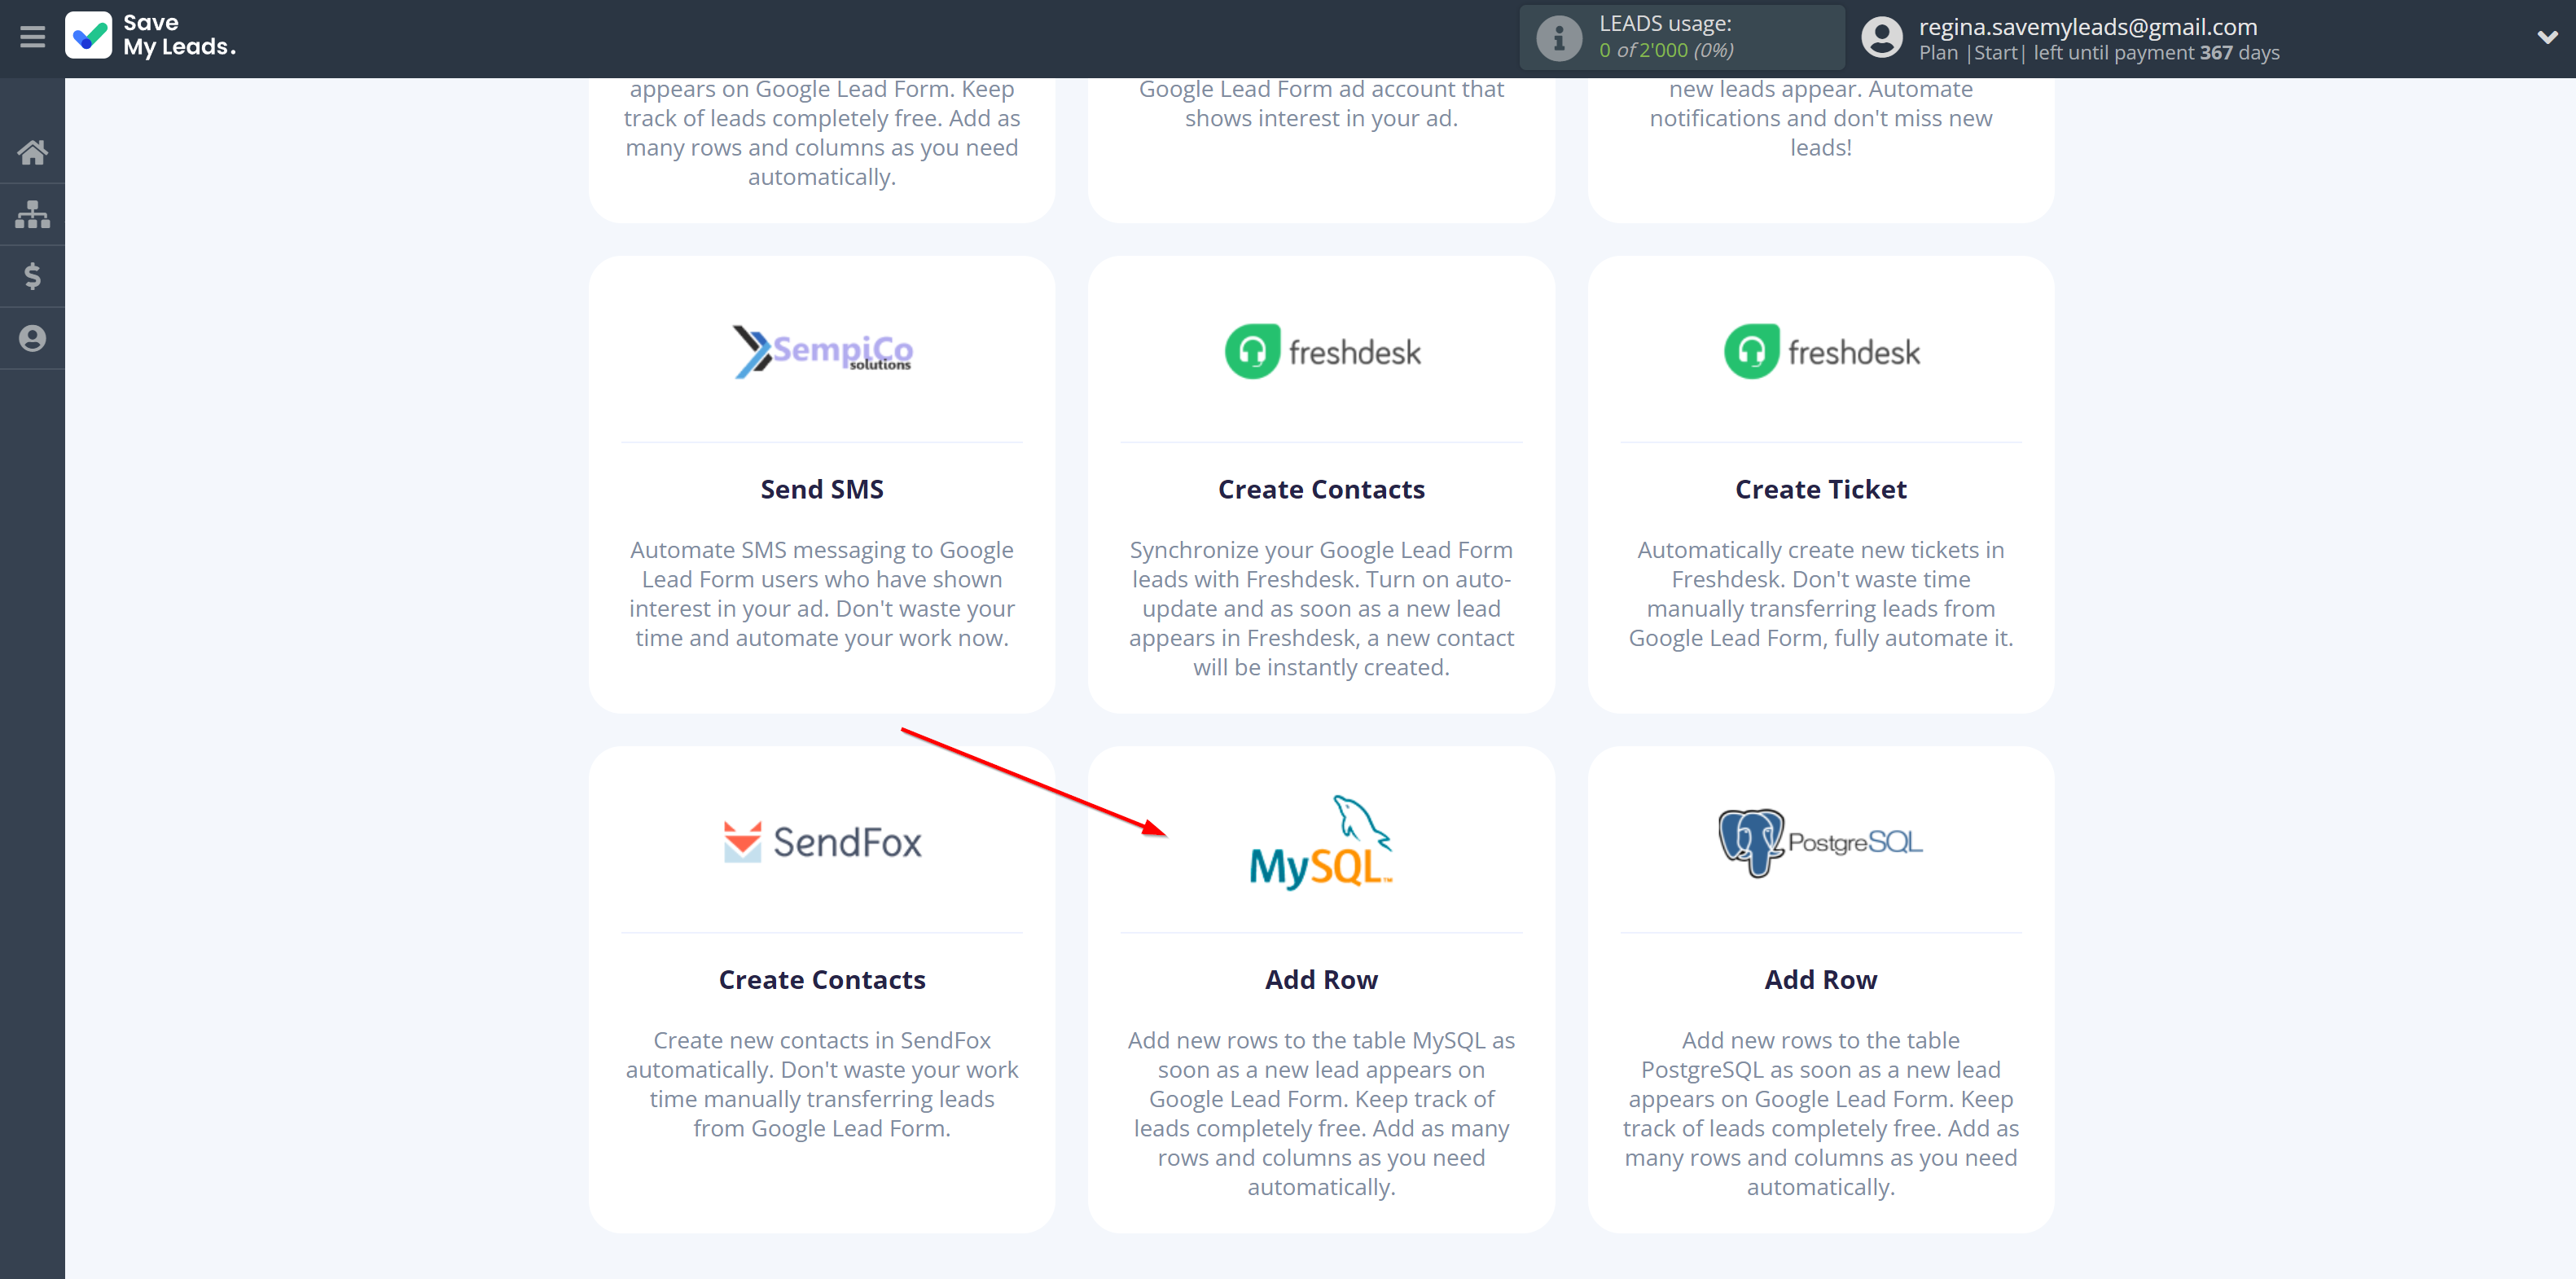
Task: Click the PostgreSQL logo
Action: click(1821, 842)
